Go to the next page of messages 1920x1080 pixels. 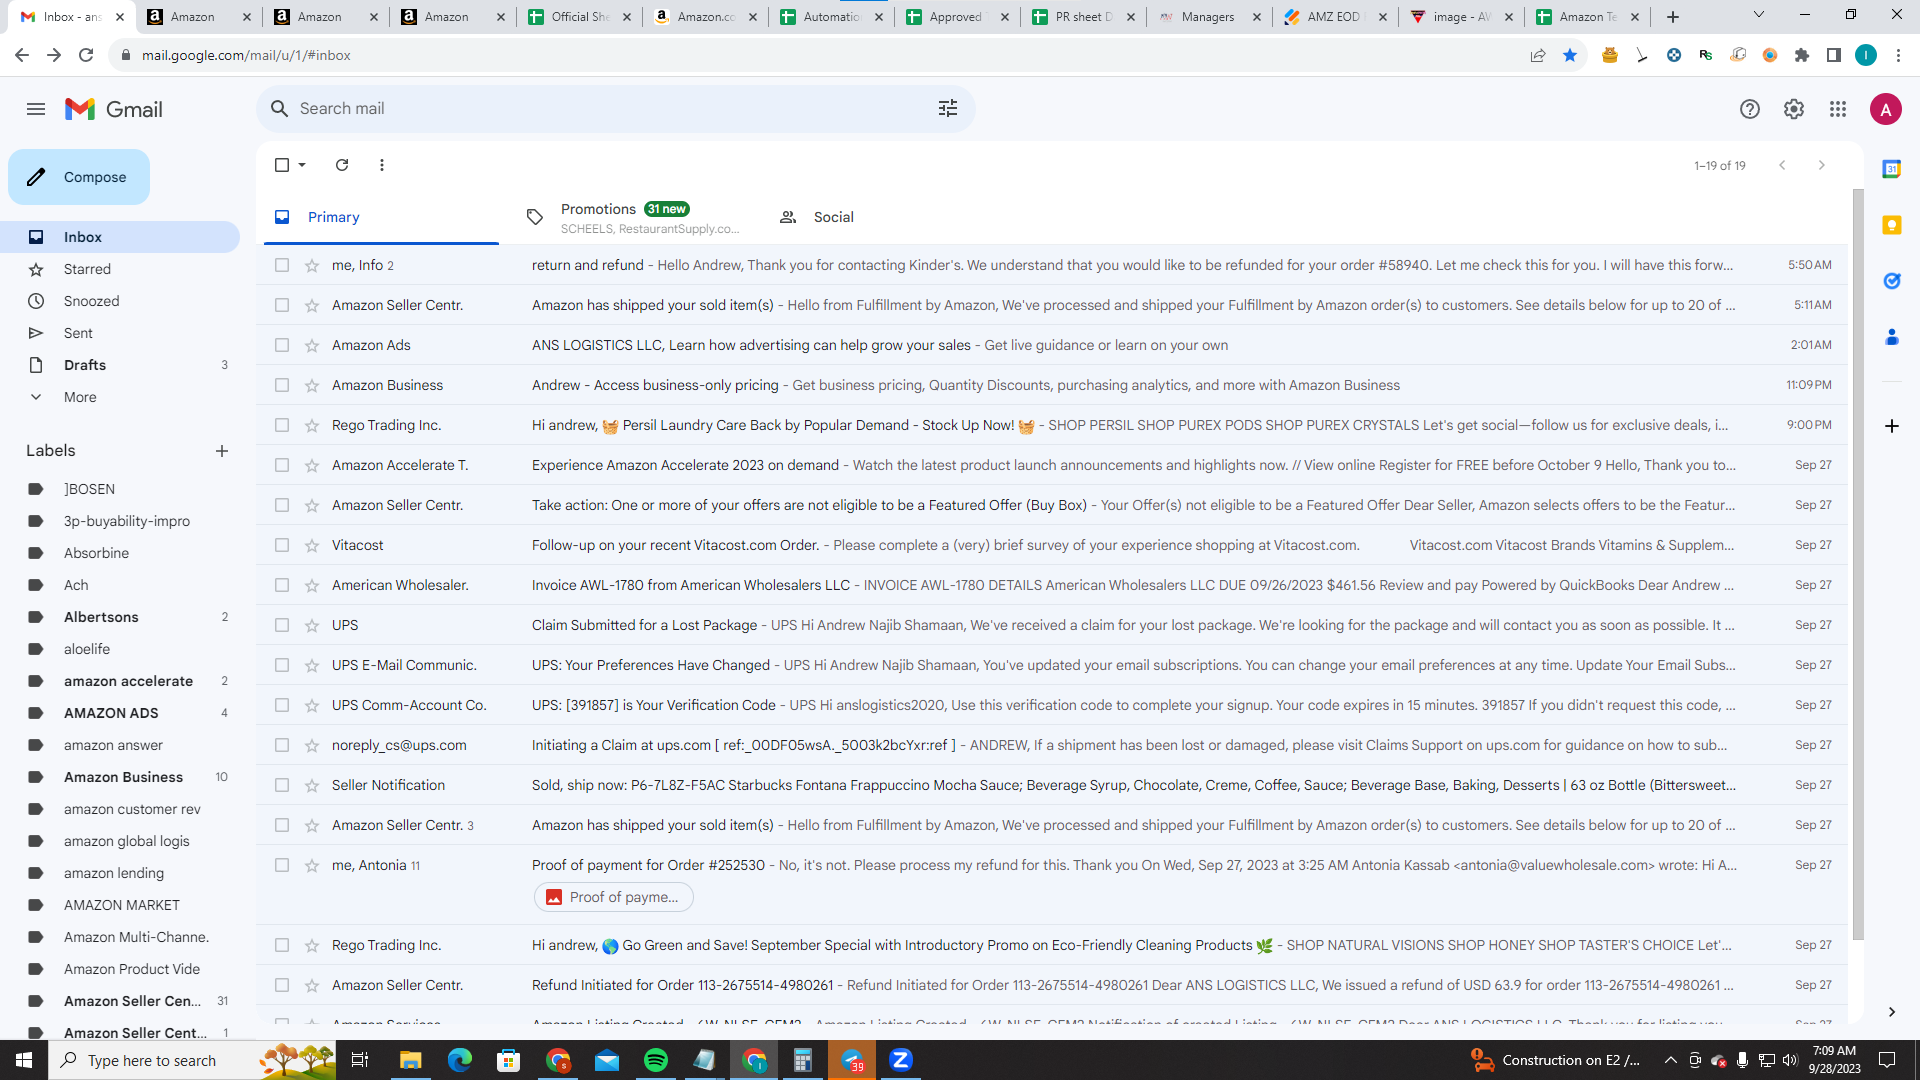coord(1822,165)
